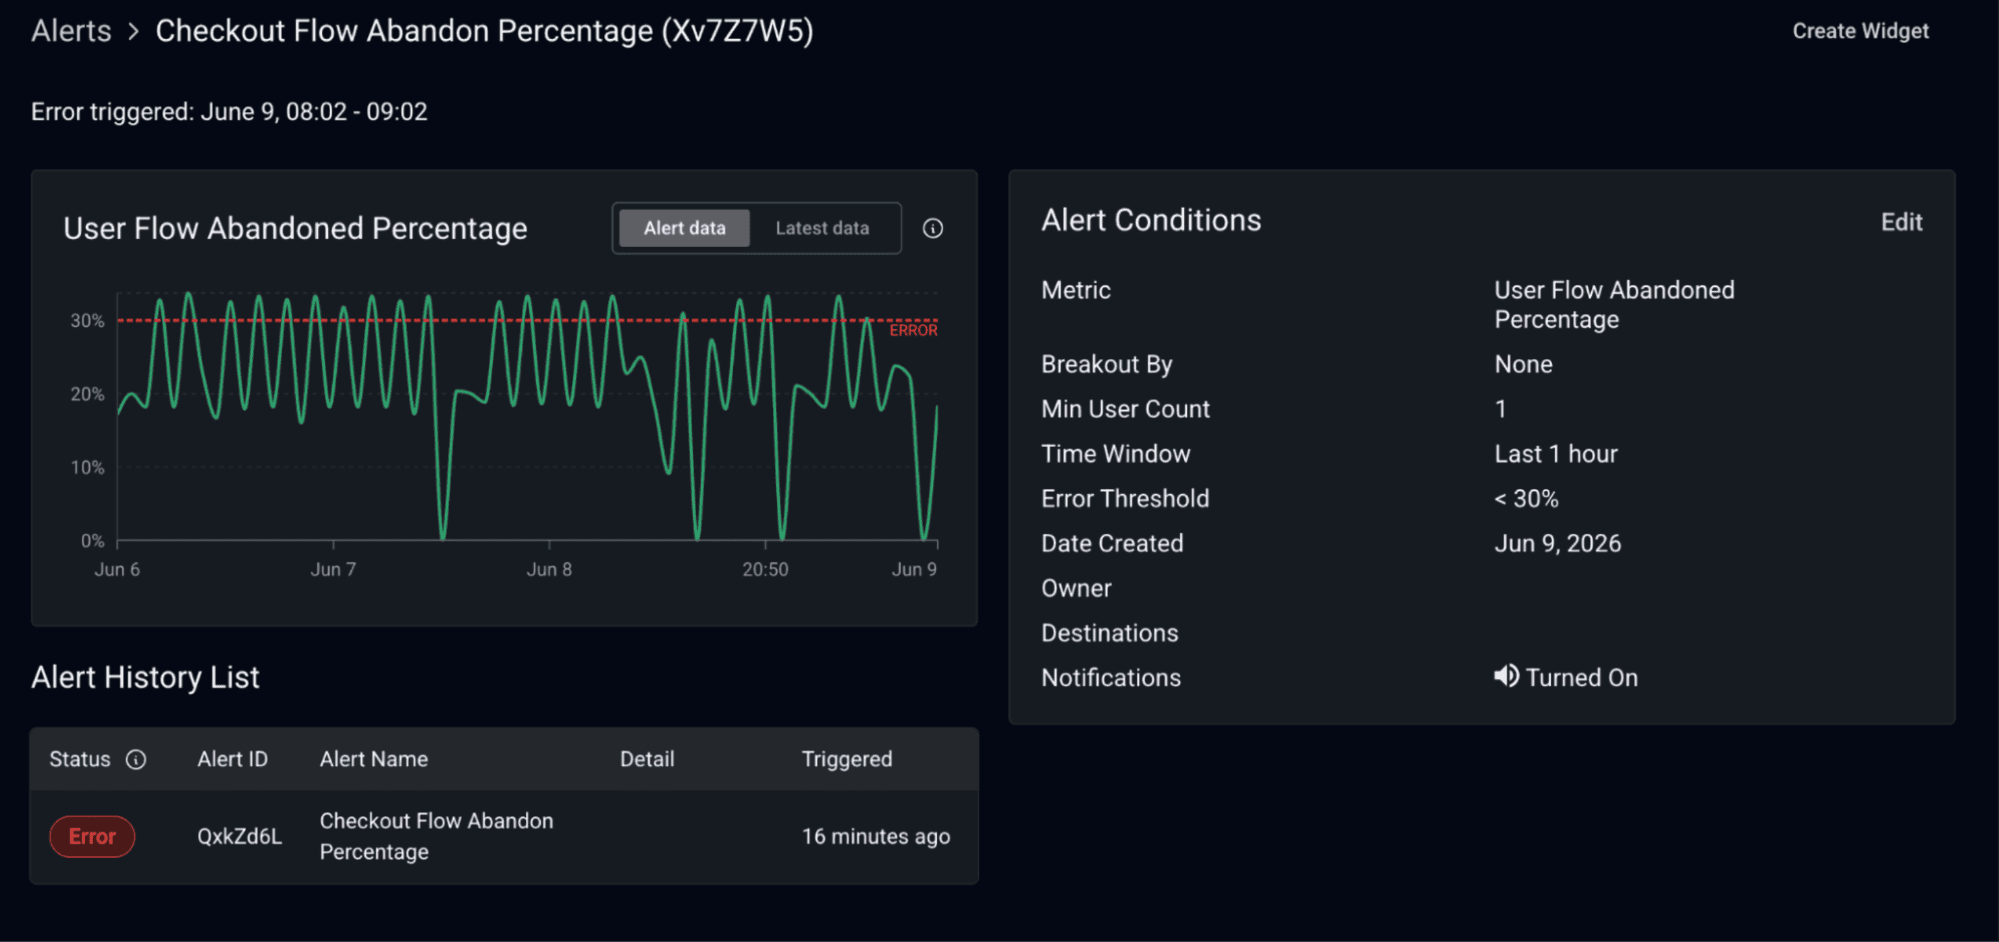Click the Notifications label
This screenshot has width=1999, height=942.
point(1111,678)
